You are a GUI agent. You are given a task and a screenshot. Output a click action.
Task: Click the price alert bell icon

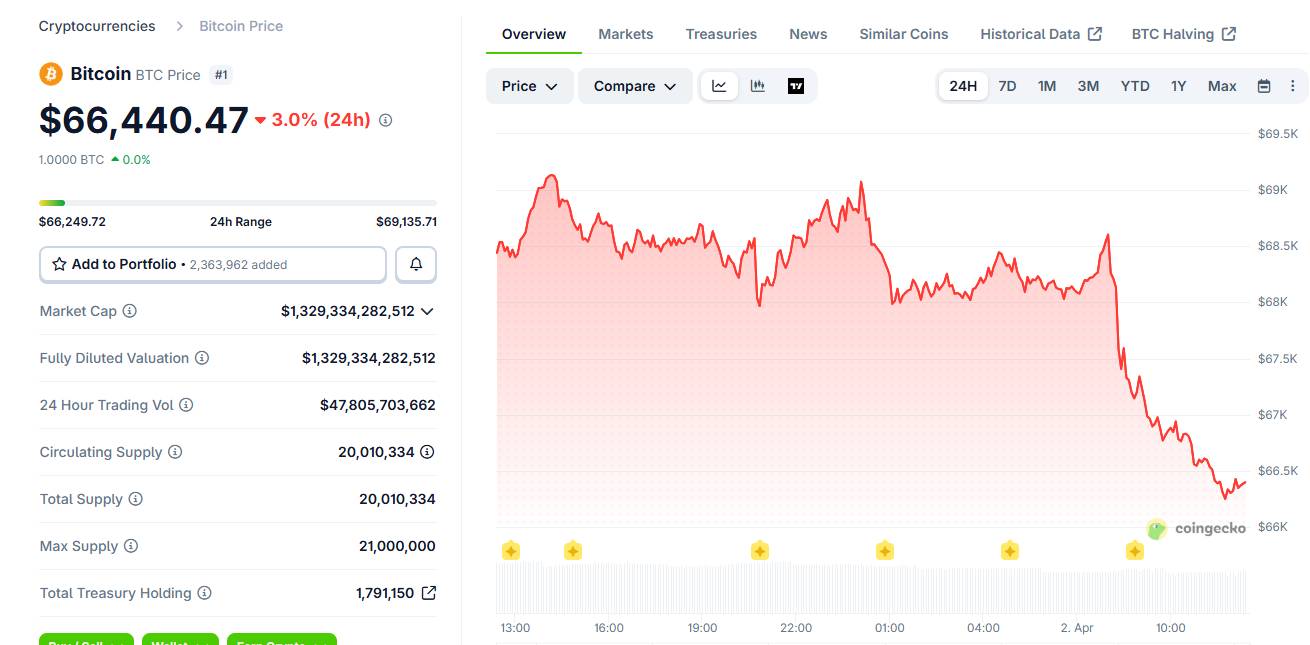click(x=416, y=264)
